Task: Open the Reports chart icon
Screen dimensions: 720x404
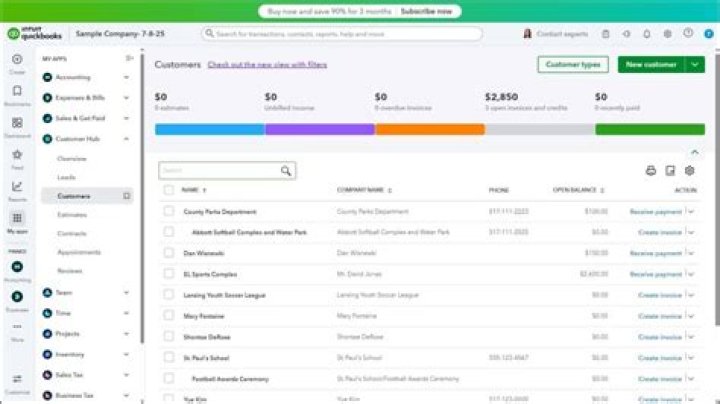Action: point(17,186)
